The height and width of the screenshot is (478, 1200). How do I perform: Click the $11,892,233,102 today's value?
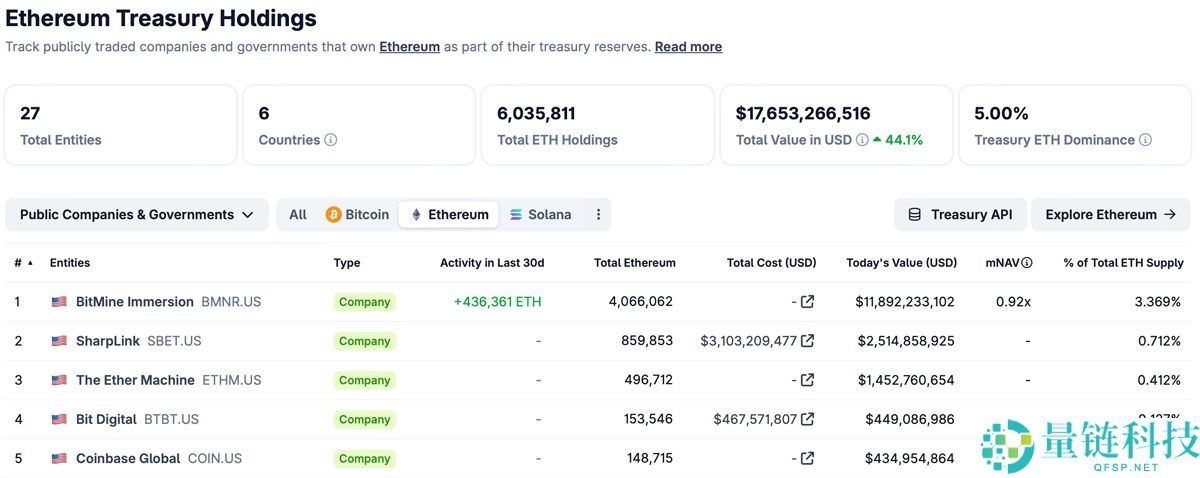[x=905, y=302]
